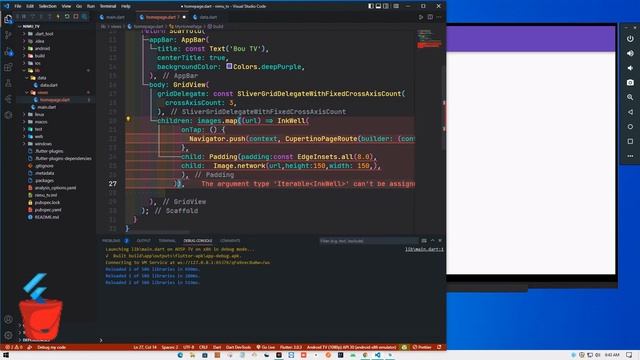Switch to the Terminal panel tab
This screenshot has width=640, height=360.
tap(167, 241)
